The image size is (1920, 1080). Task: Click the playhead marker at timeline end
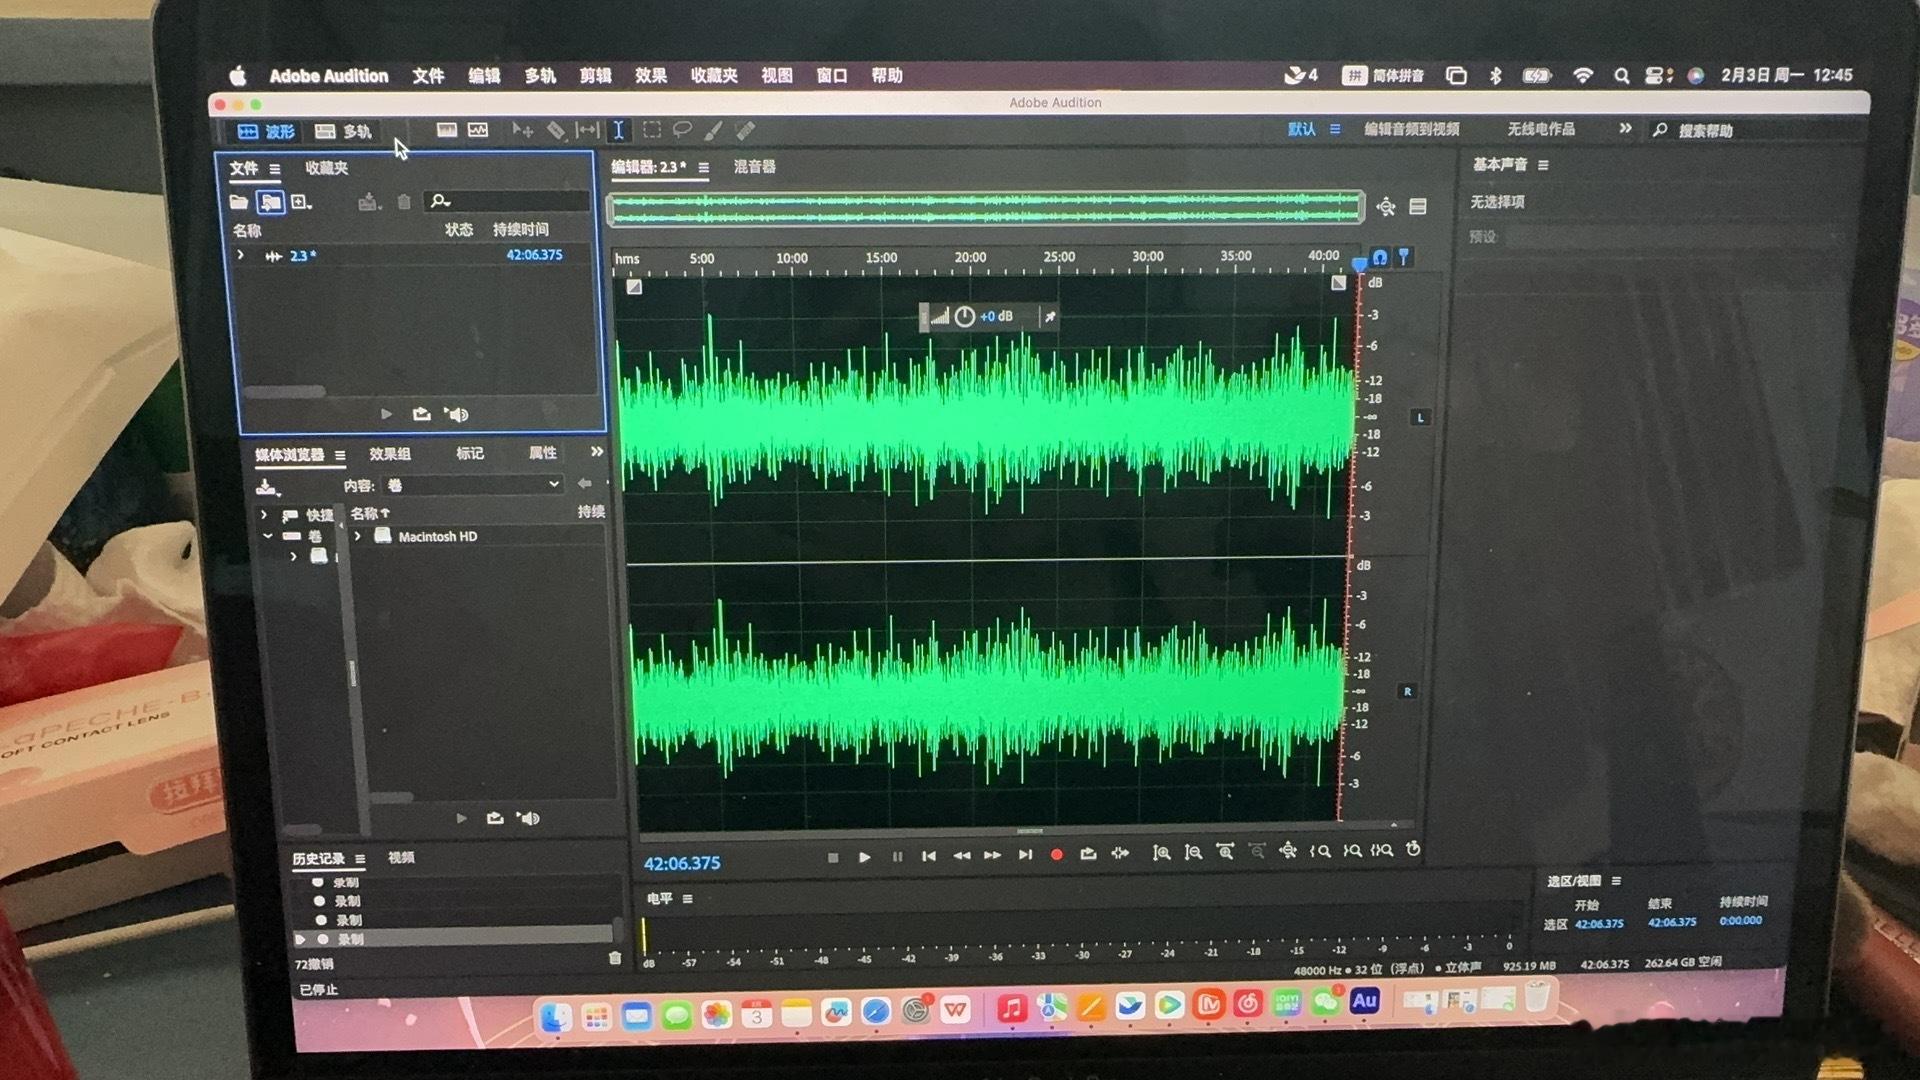tap(1359, 264)
